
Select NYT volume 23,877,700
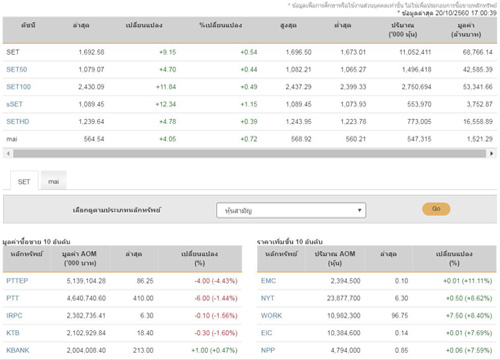coord(344,298)
